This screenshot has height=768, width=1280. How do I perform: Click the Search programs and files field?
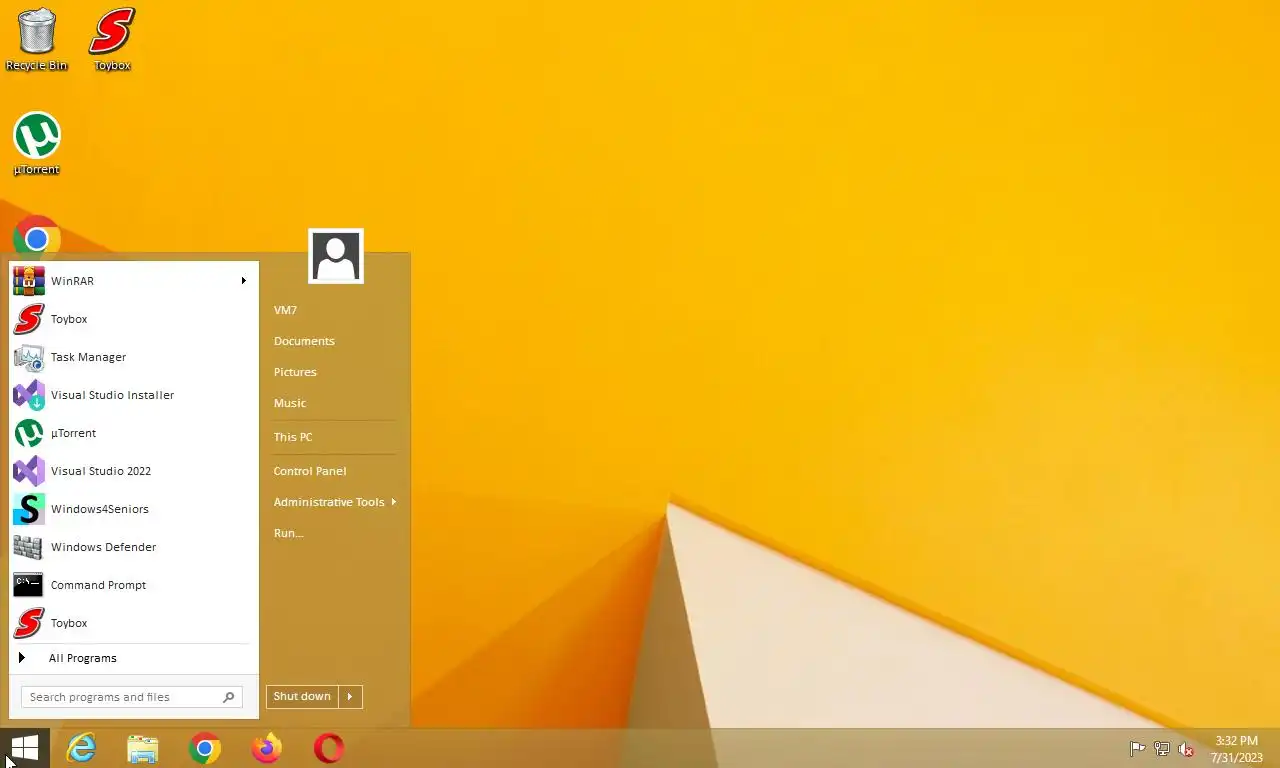(132, 697)
